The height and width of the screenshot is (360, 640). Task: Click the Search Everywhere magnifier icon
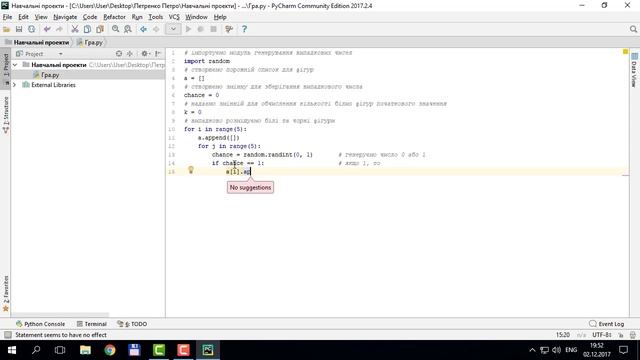pos(633,29)
